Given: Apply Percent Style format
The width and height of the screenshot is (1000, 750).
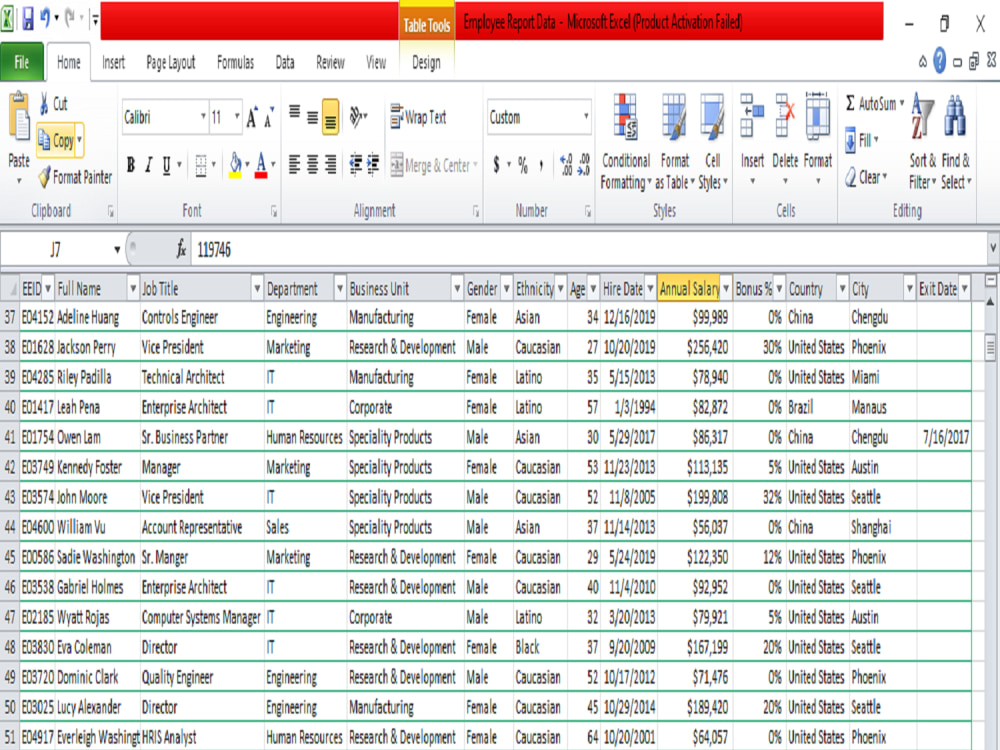Looking at the screenshot, I should (x=523, y=165).
